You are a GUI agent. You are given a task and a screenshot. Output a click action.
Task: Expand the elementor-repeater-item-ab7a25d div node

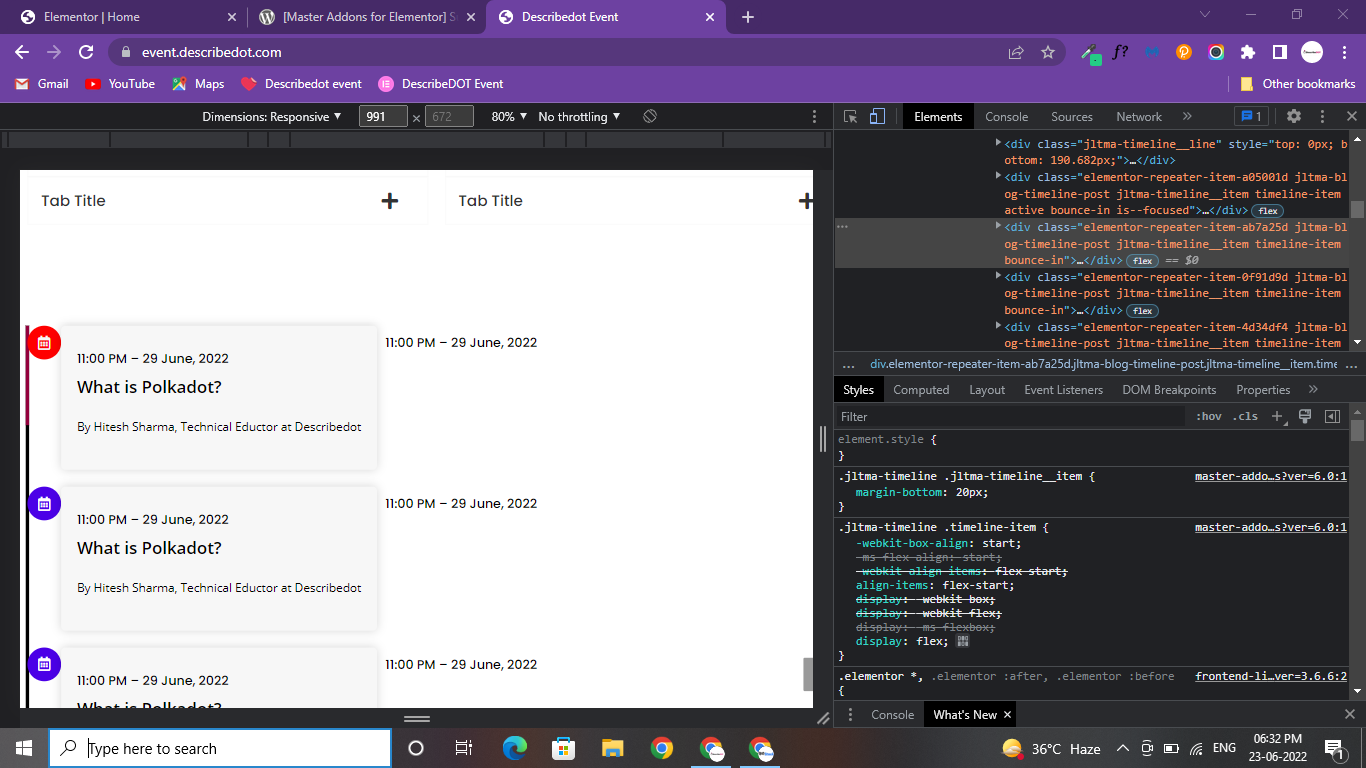998,227
